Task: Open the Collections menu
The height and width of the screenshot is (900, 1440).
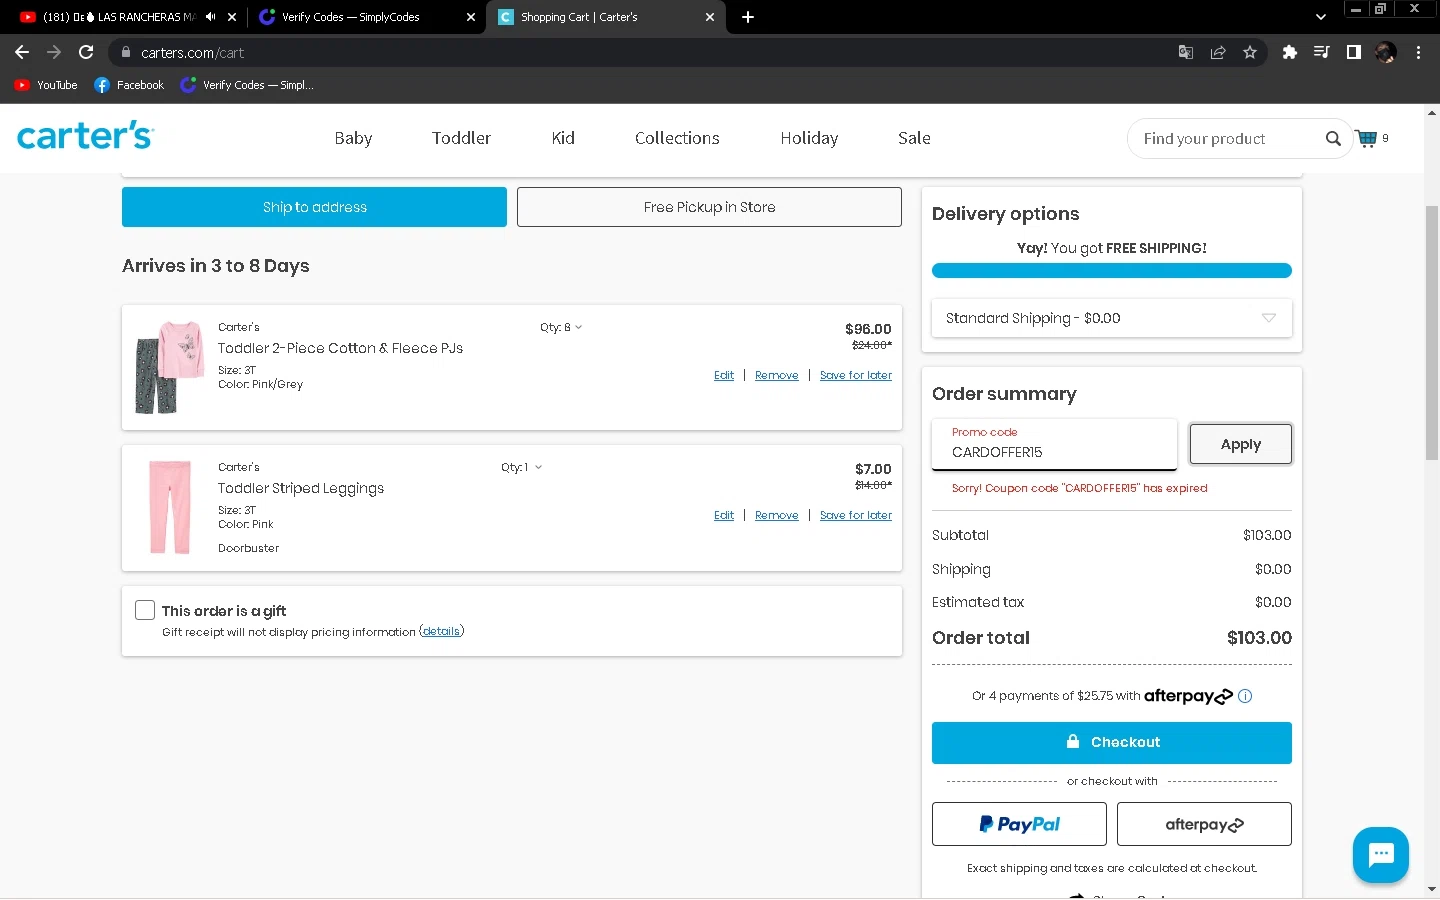Action: [677, 138]
